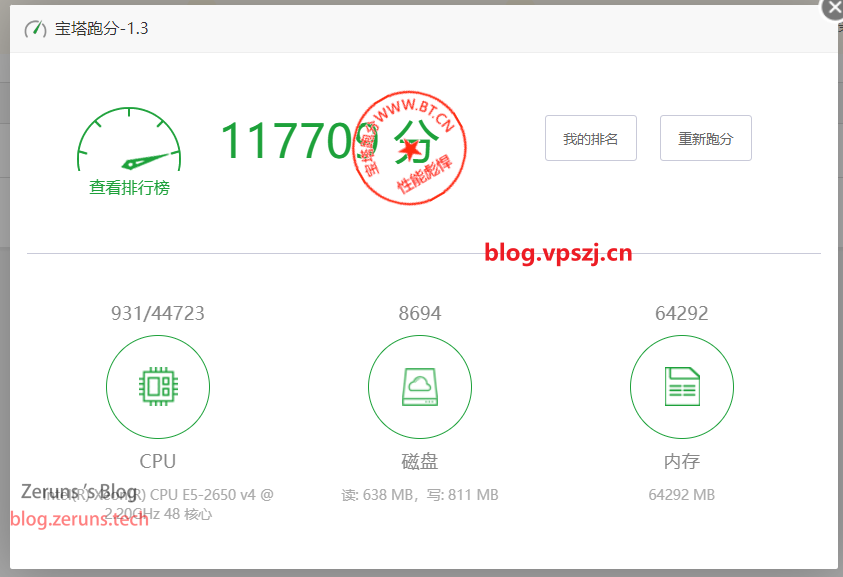Click the small gauge icon in title bar
The height and width of the screenshot is (577, 843).
tap(36, 28)
